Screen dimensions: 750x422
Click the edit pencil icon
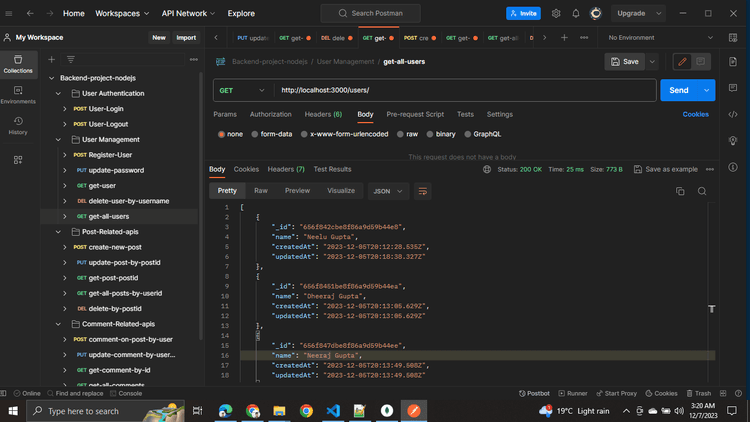coord(683,62)
